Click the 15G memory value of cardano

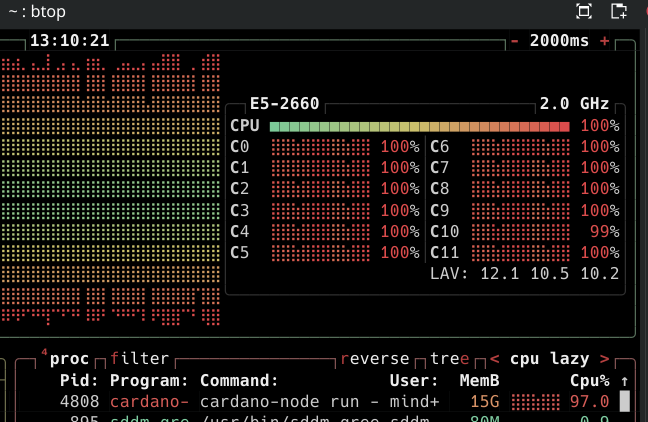pos(485,401)
